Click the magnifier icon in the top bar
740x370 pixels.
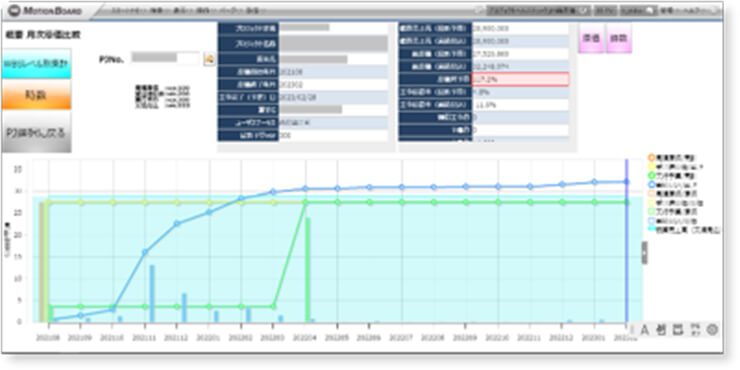[649, 10]
